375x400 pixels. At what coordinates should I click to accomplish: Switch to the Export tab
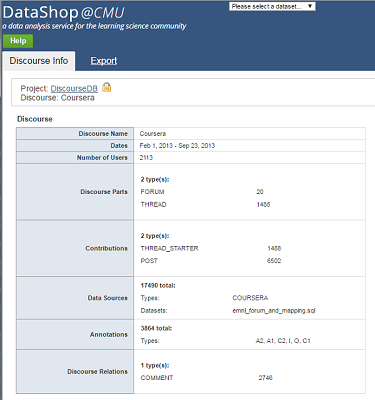coord(104,61)
